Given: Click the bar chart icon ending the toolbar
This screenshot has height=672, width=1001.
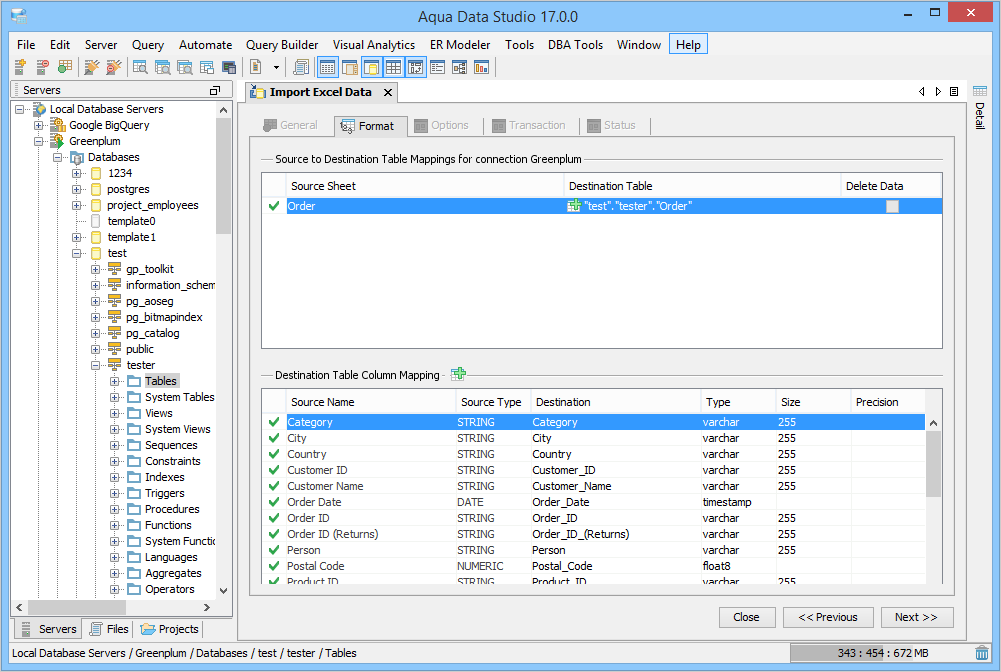Looking at the screenshot, I should tap(481, 66).
